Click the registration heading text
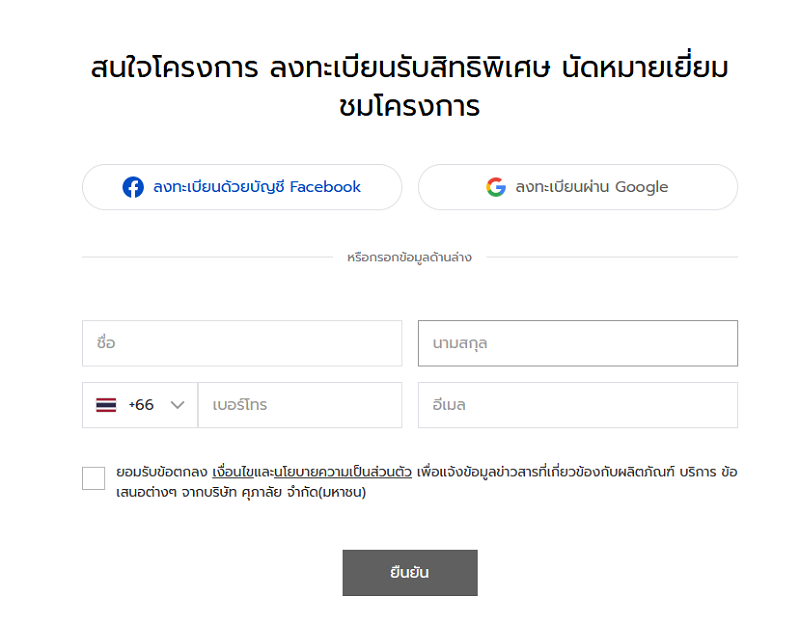 [x=410, y=87]
